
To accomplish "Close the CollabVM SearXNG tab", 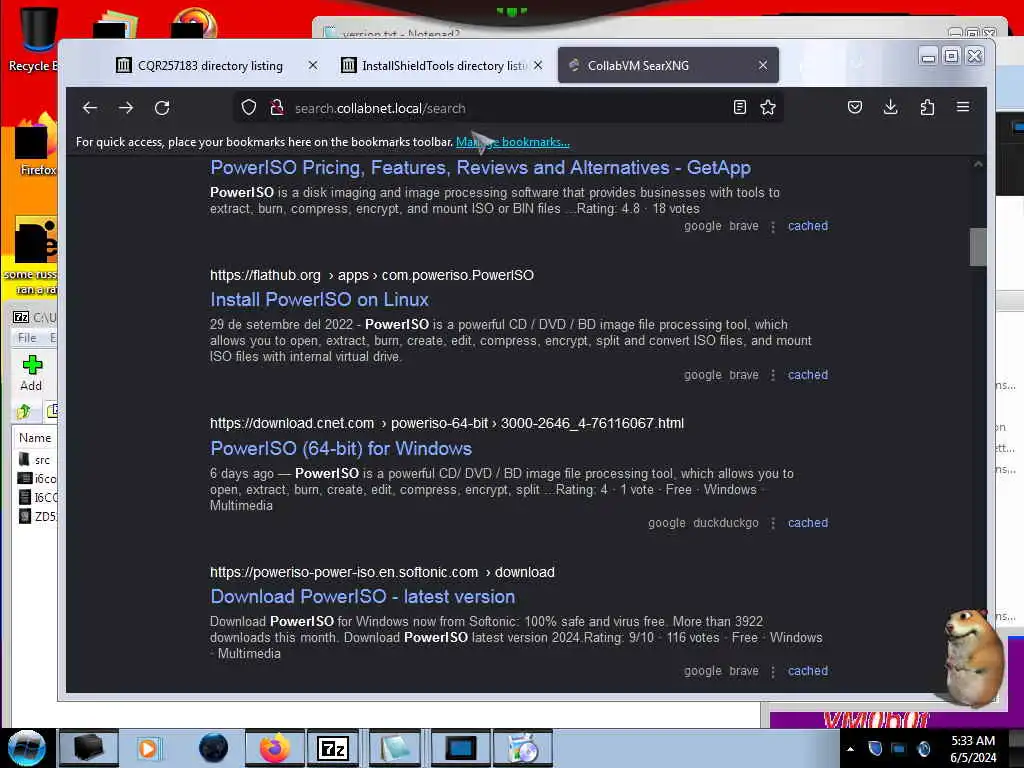I will pos(763,65).
